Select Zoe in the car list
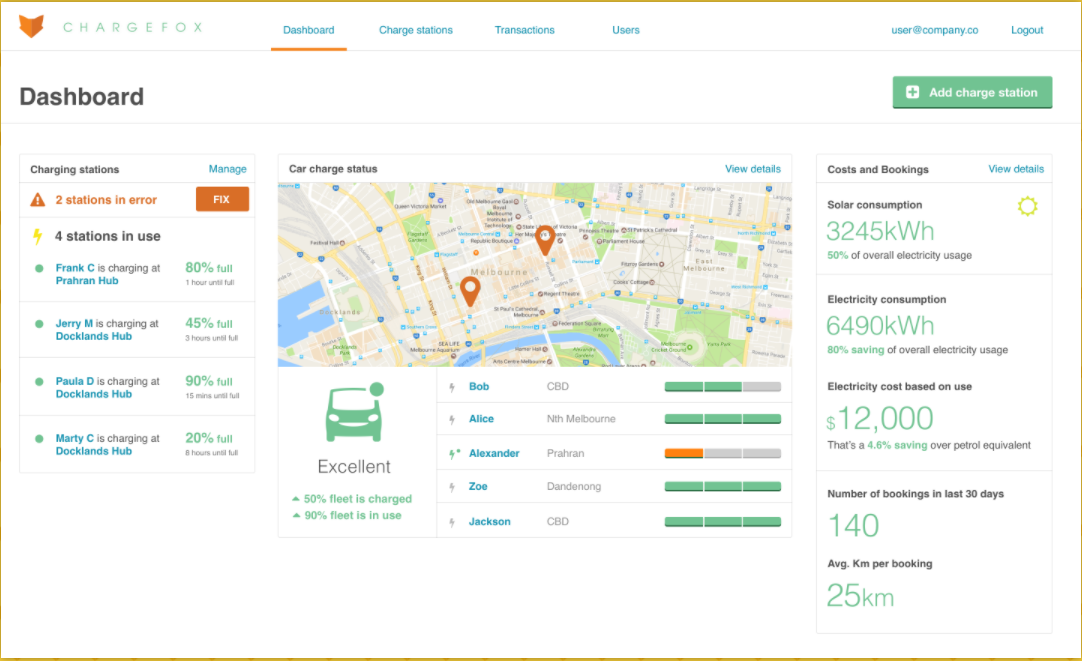 478,486
